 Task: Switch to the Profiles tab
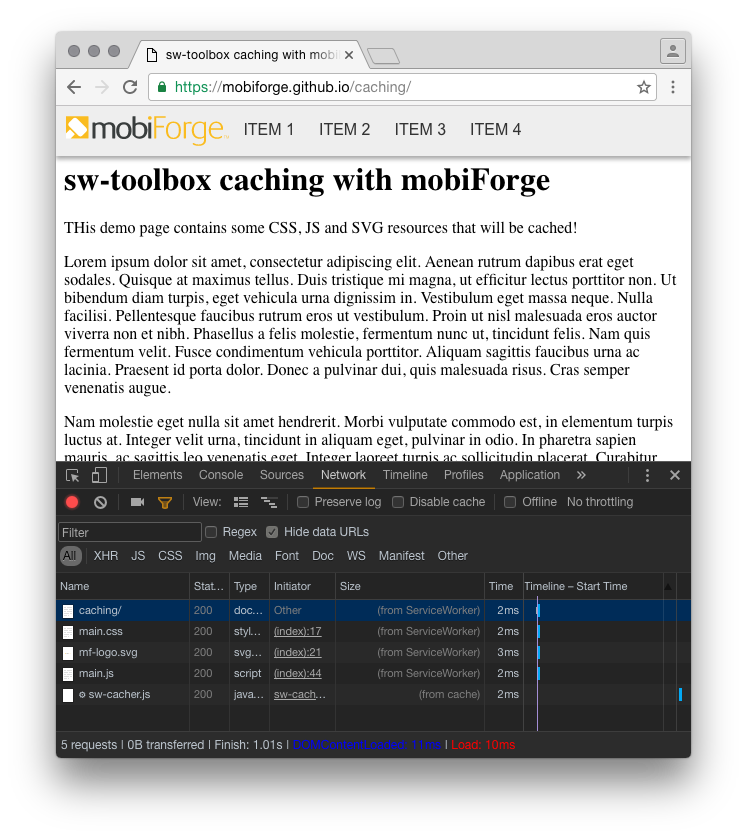tap(464, 475)
